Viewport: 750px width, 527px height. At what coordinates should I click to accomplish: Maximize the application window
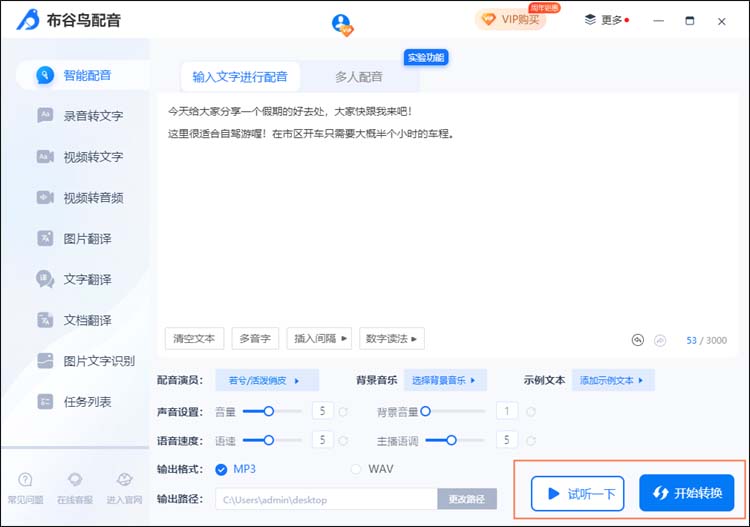coord(690,21)
